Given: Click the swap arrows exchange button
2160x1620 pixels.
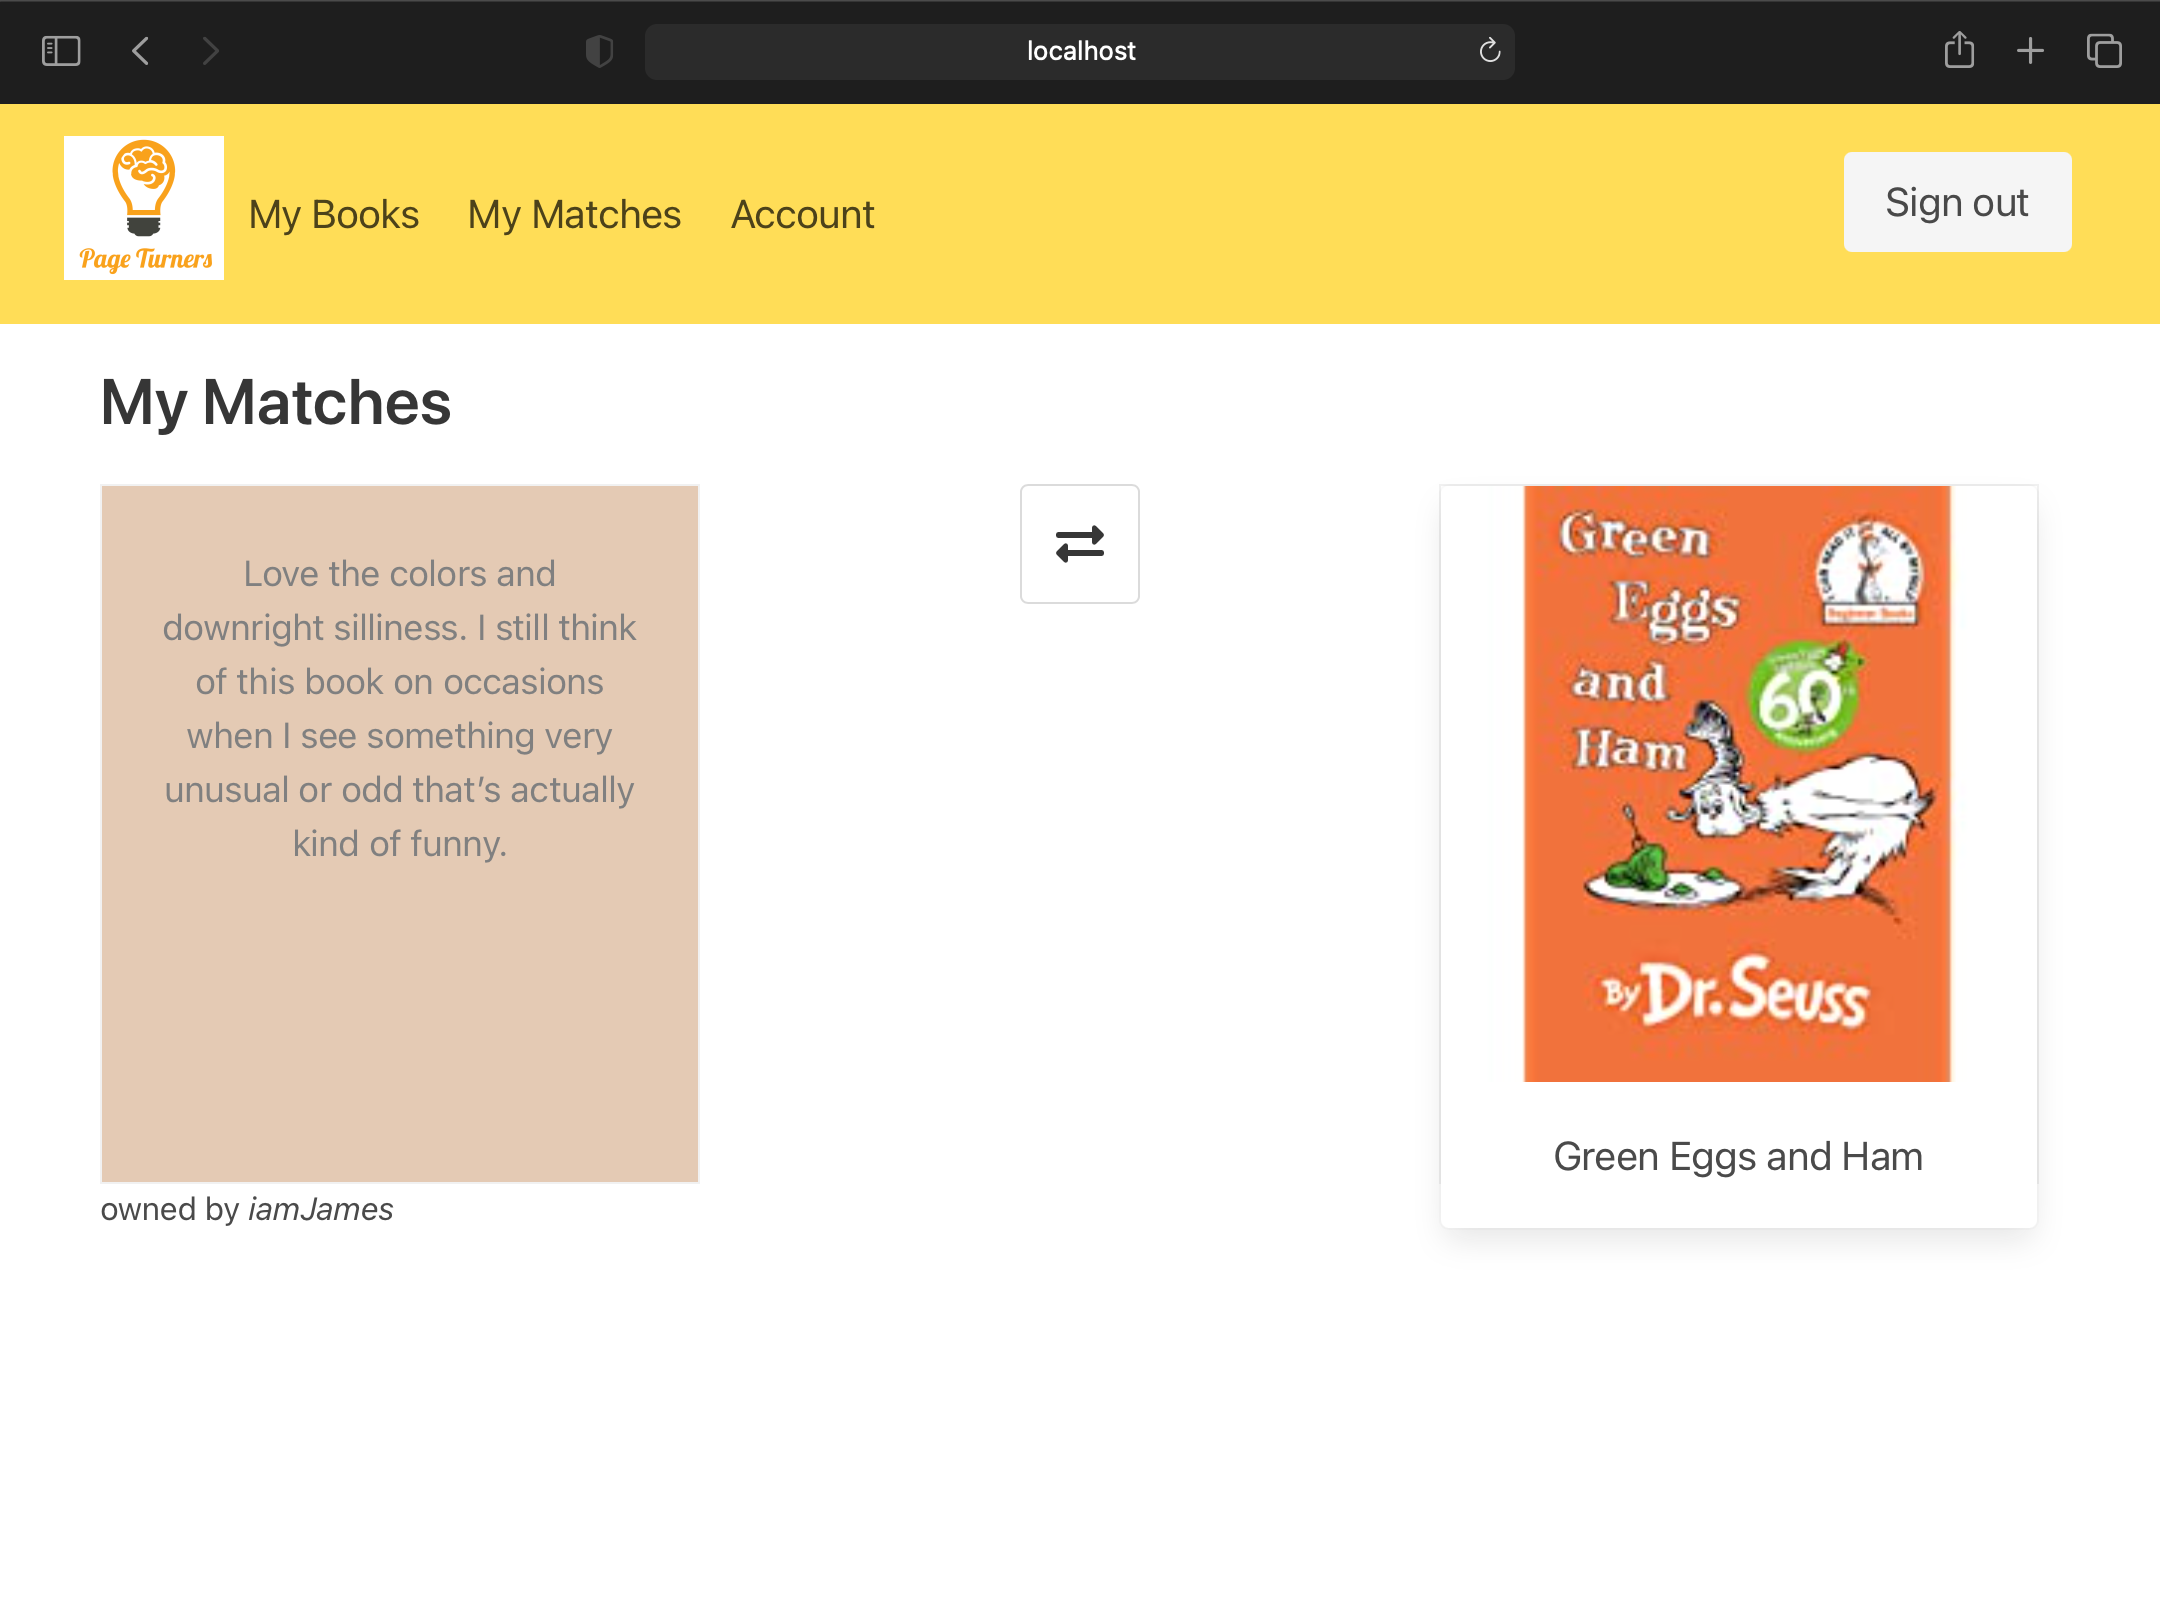Looking at the screenshot, I should point(1079,544).
